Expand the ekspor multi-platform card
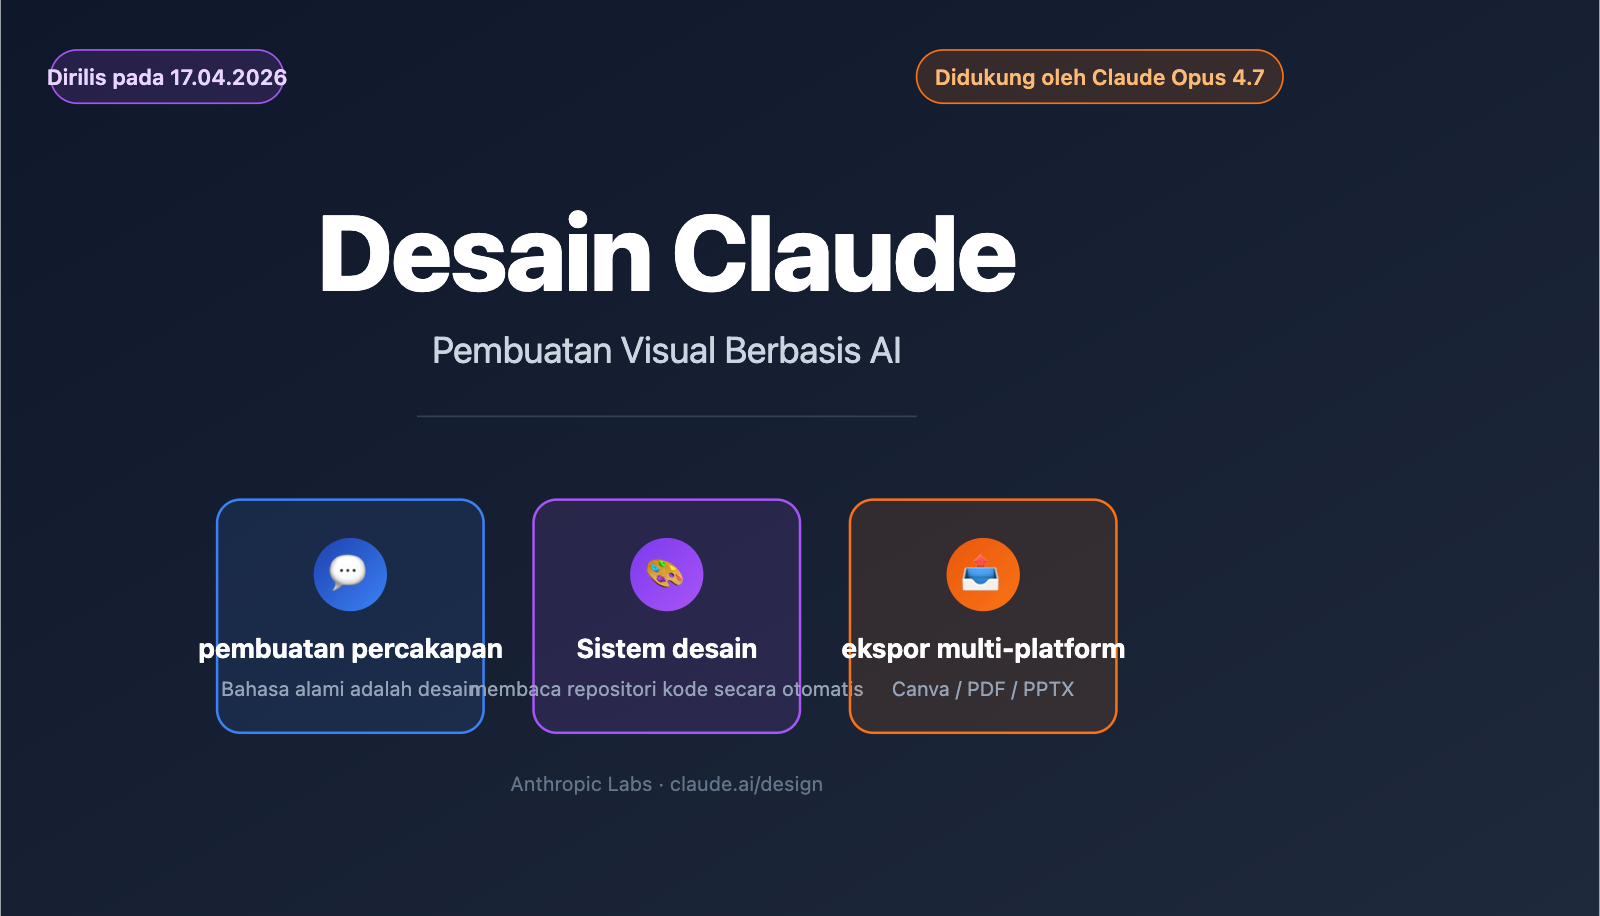The width and height of the screenshot is (1600, 916). click(x=983, y=615)
